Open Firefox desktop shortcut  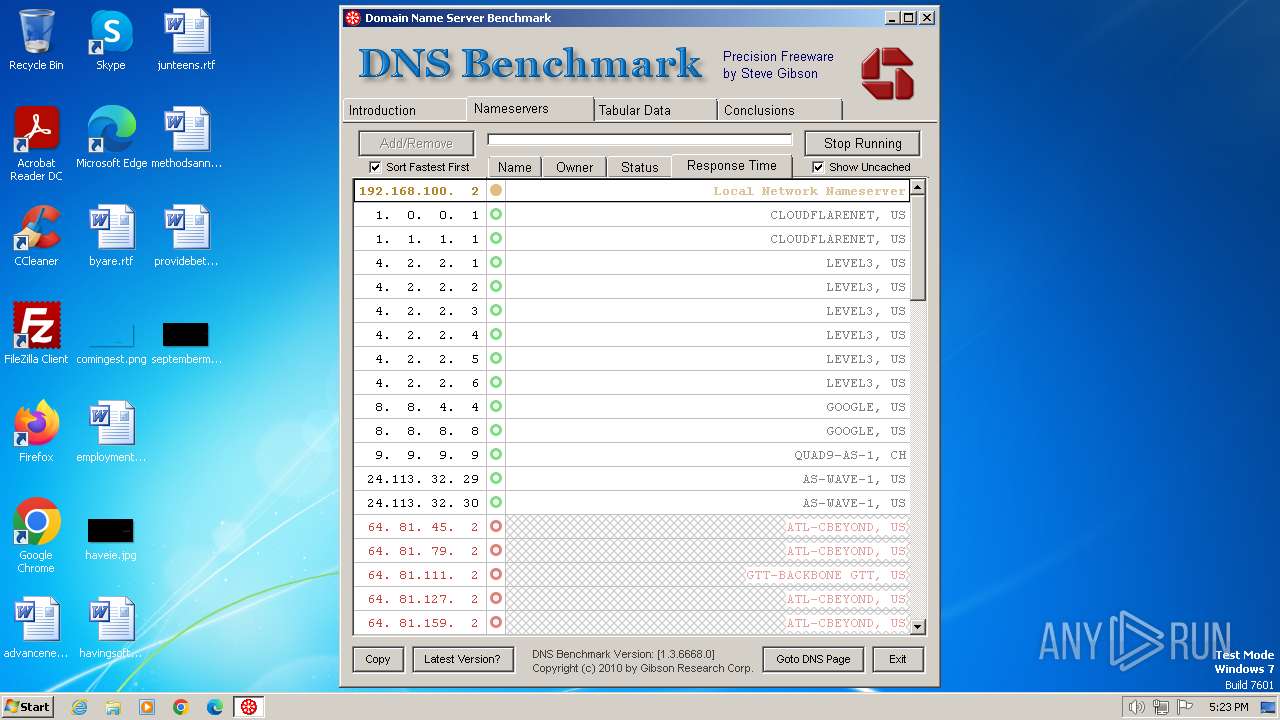pos(36,432)
